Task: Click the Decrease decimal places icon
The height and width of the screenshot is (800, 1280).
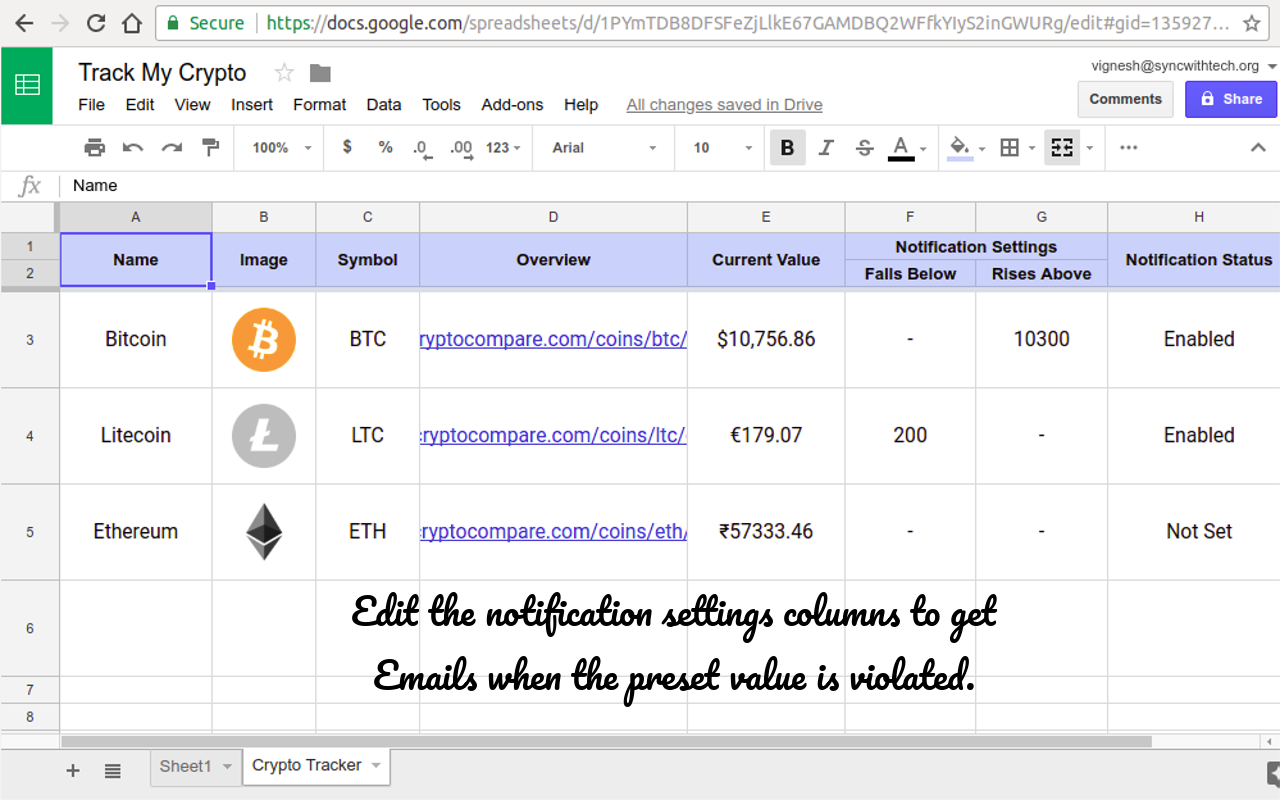Action: click(x=421, y=147)
